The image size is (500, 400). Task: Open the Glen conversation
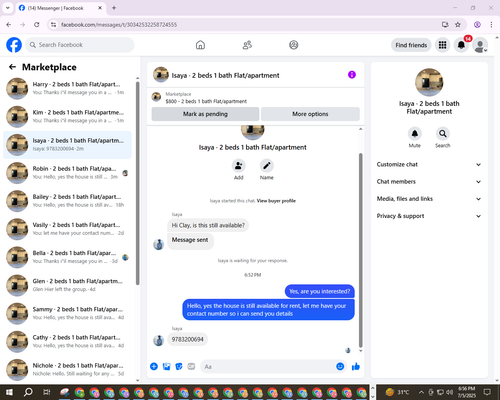pos(68,285)
